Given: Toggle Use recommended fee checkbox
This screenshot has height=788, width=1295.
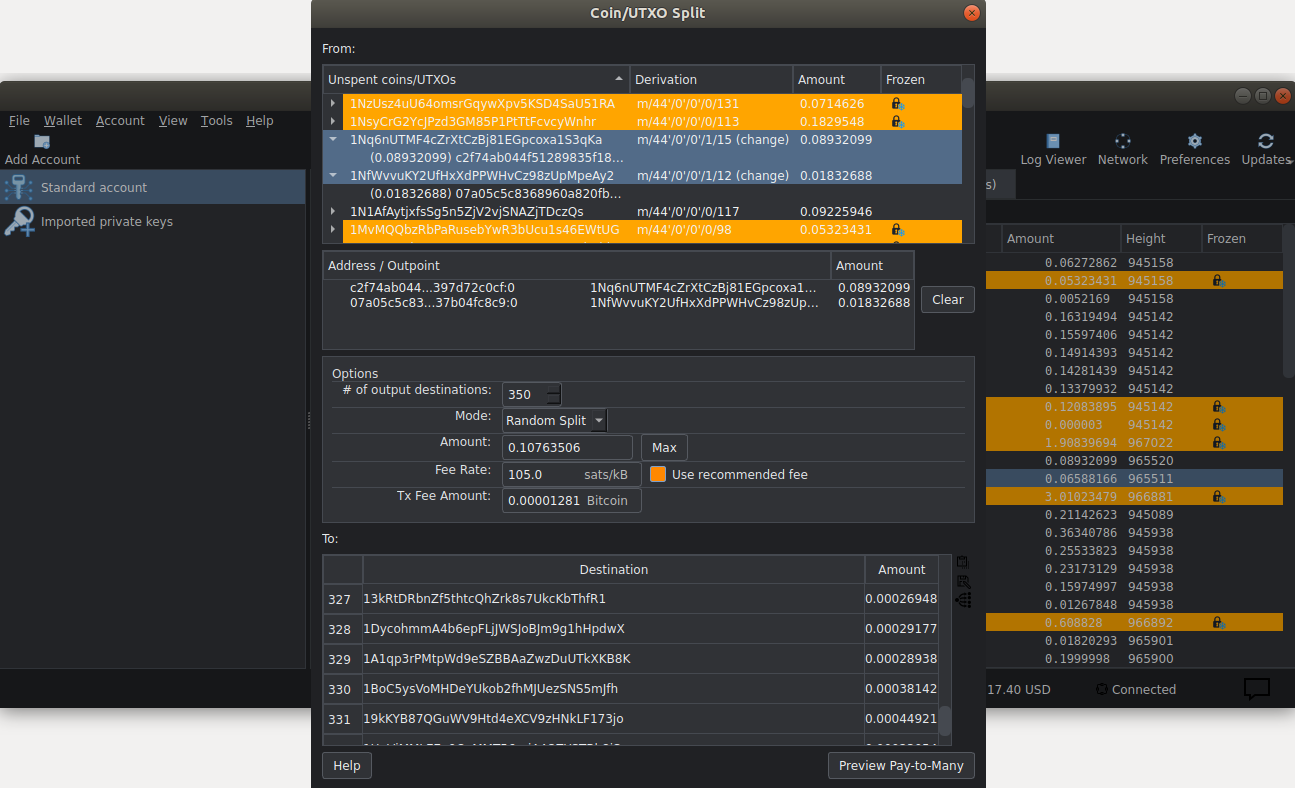Looking at the screenshot, I should click(658, 474).
